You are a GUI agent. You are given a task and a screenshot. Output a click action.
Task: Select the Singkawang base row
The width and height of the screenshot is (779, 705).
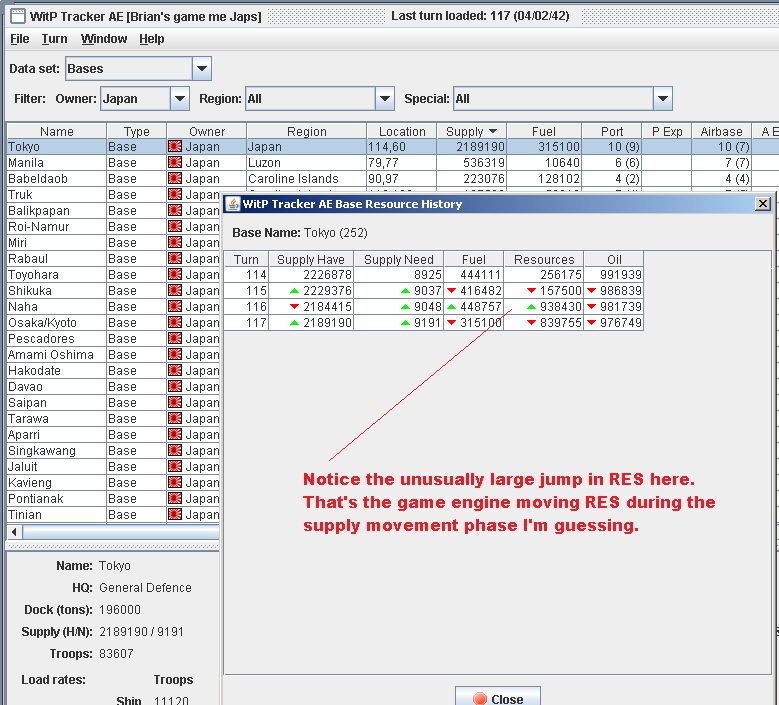[x=113, y=451]
